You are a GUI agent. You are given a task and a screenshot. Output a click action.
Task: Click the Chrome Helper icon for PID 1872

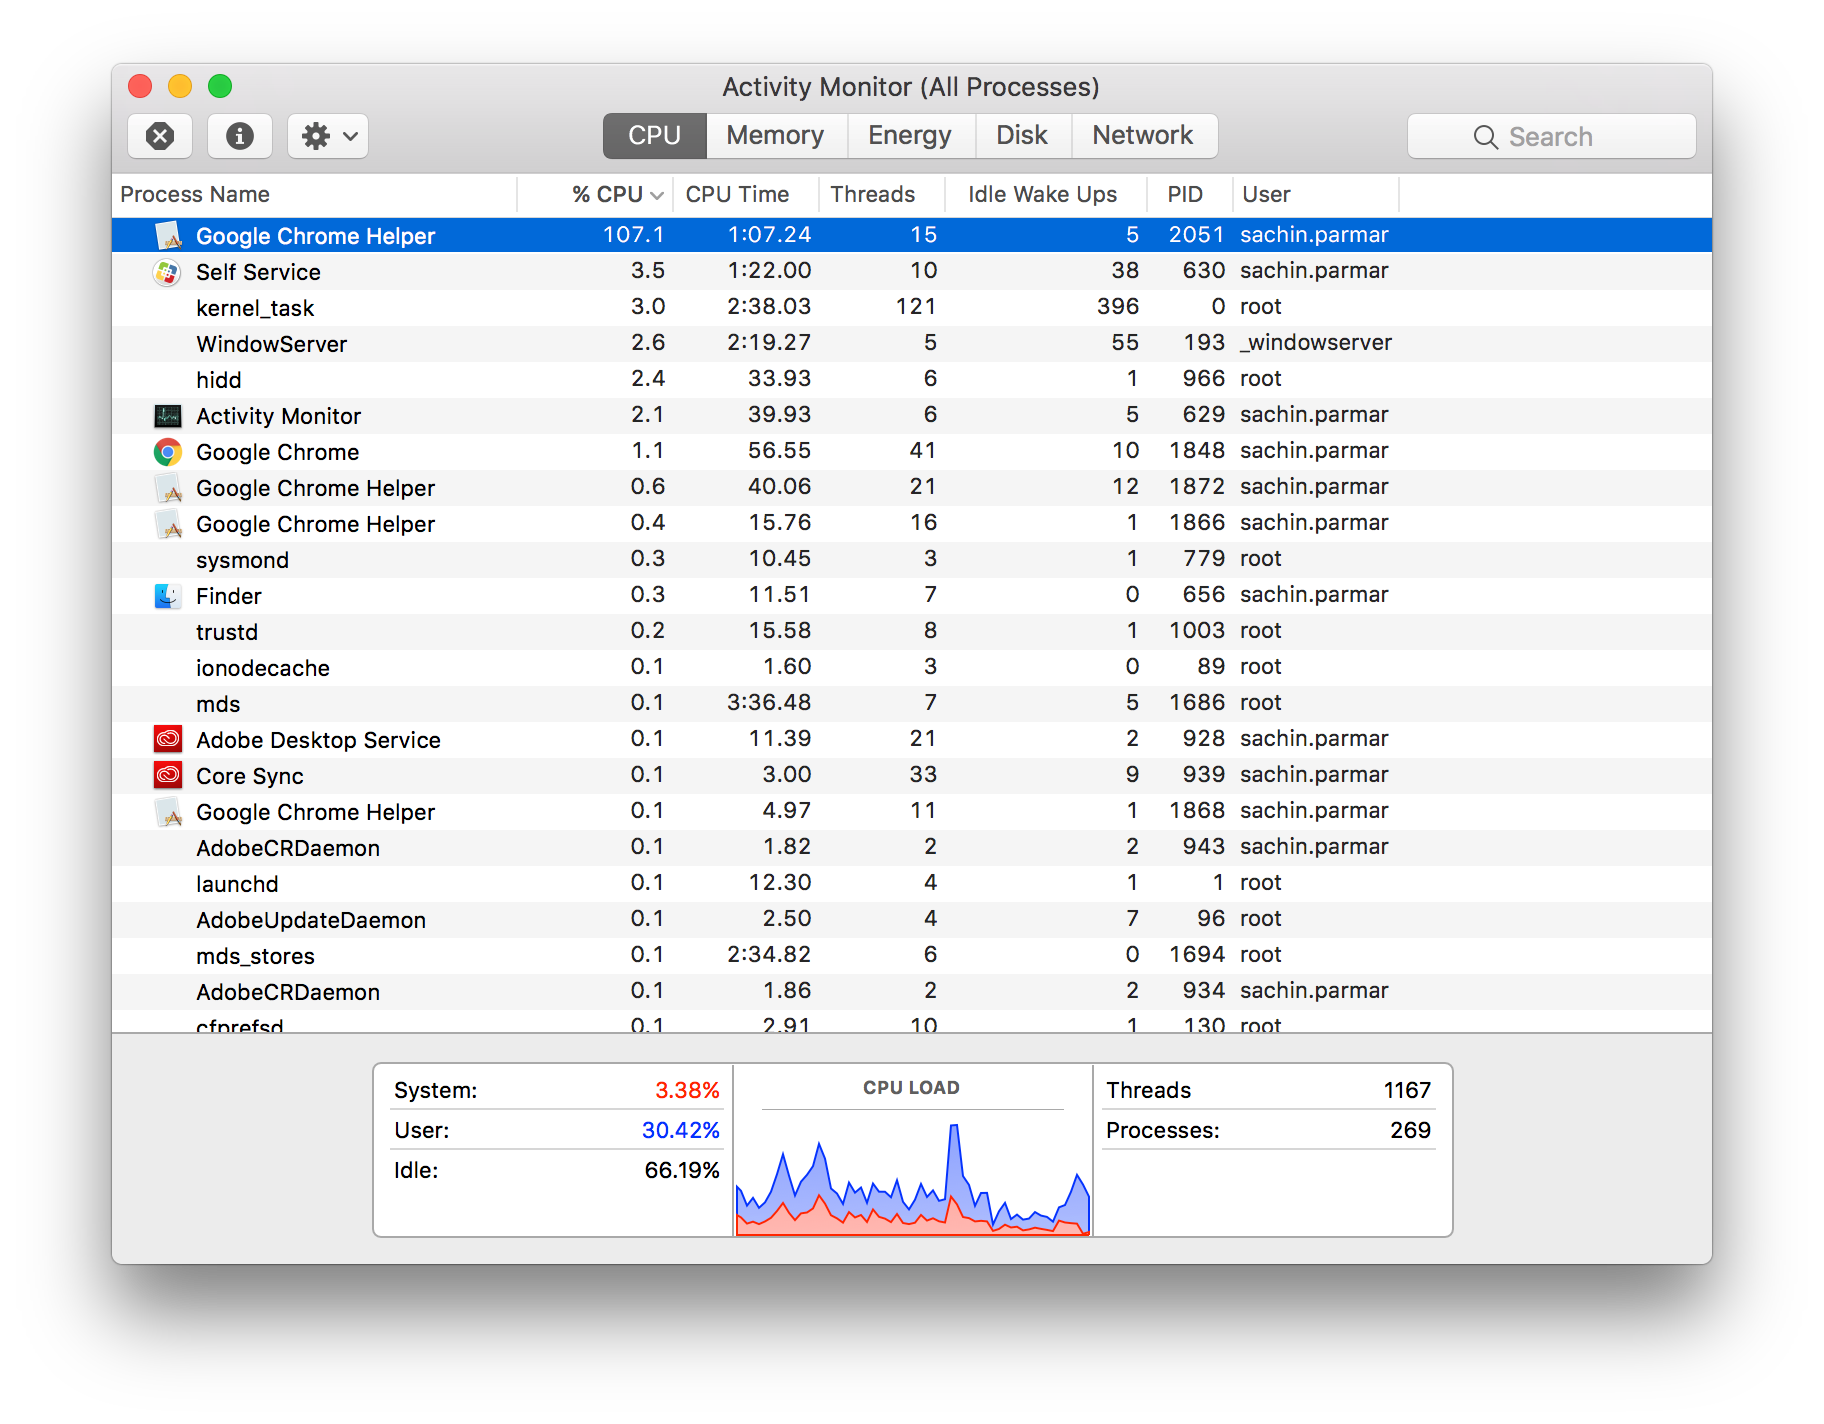[x=168, y=488]
